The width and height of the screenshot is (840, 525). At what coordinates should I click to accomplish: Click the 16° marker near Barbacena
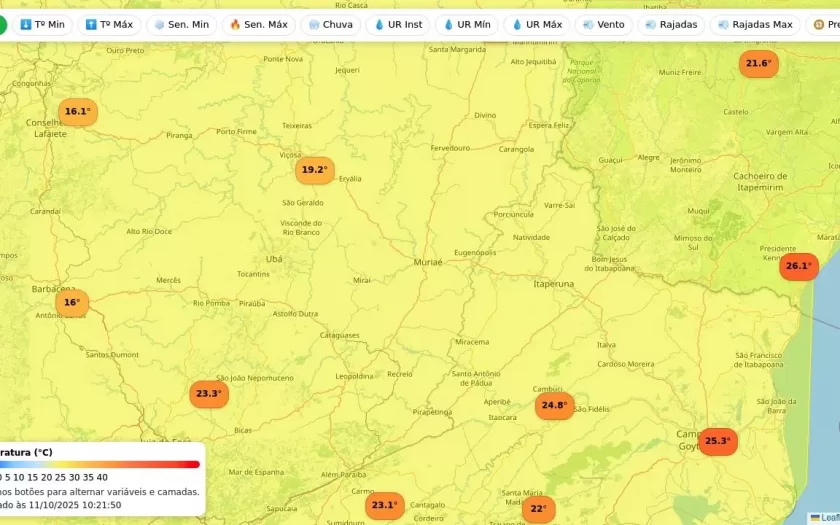point(72,303)
